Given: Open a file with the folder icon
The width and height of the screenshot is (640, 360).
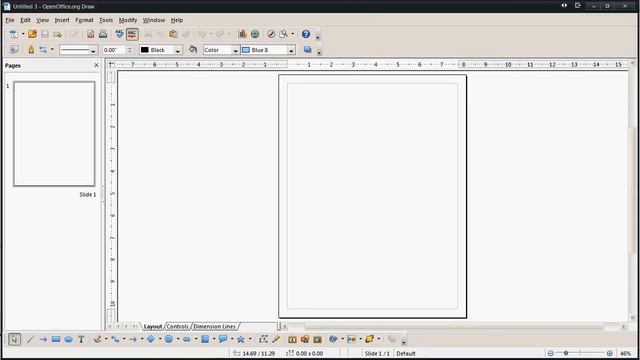Looking at the screenshot, I should (x=32, y=34).
